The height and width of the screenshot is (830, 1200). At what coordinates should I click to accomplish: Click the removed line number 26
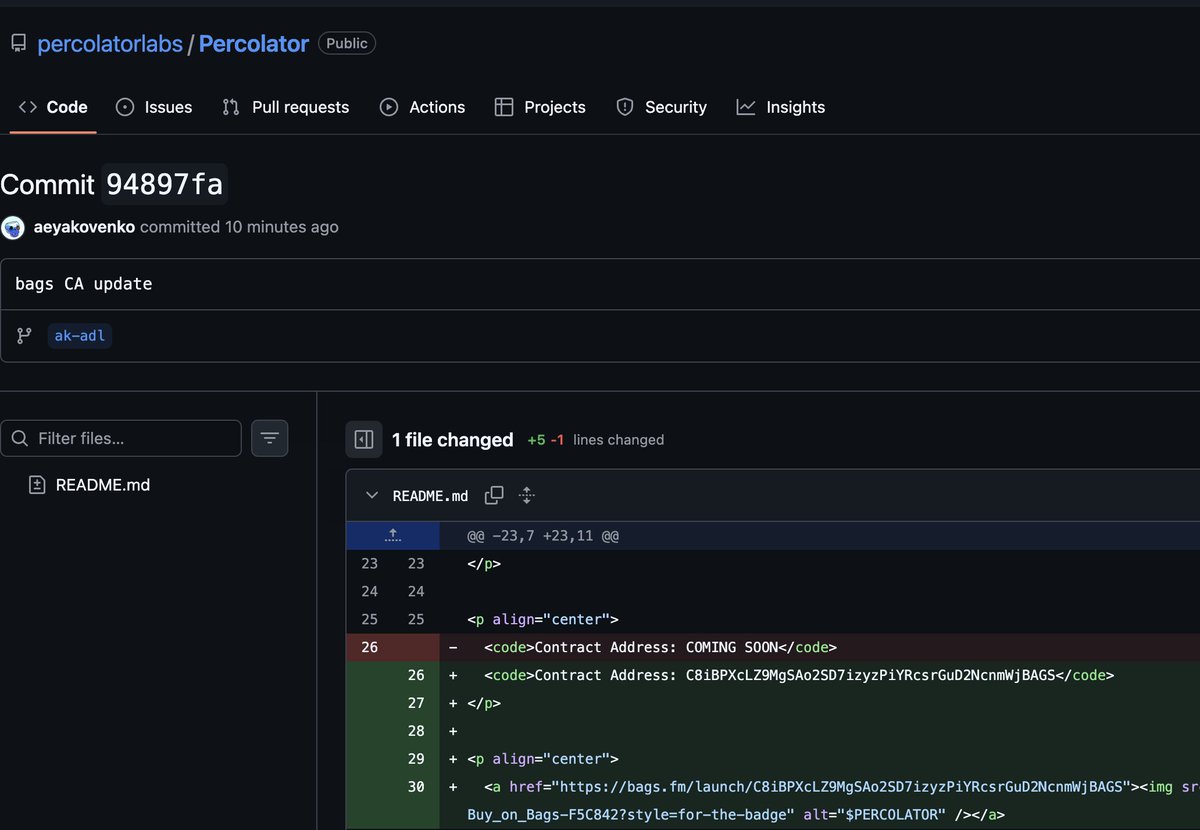point(370,647)
